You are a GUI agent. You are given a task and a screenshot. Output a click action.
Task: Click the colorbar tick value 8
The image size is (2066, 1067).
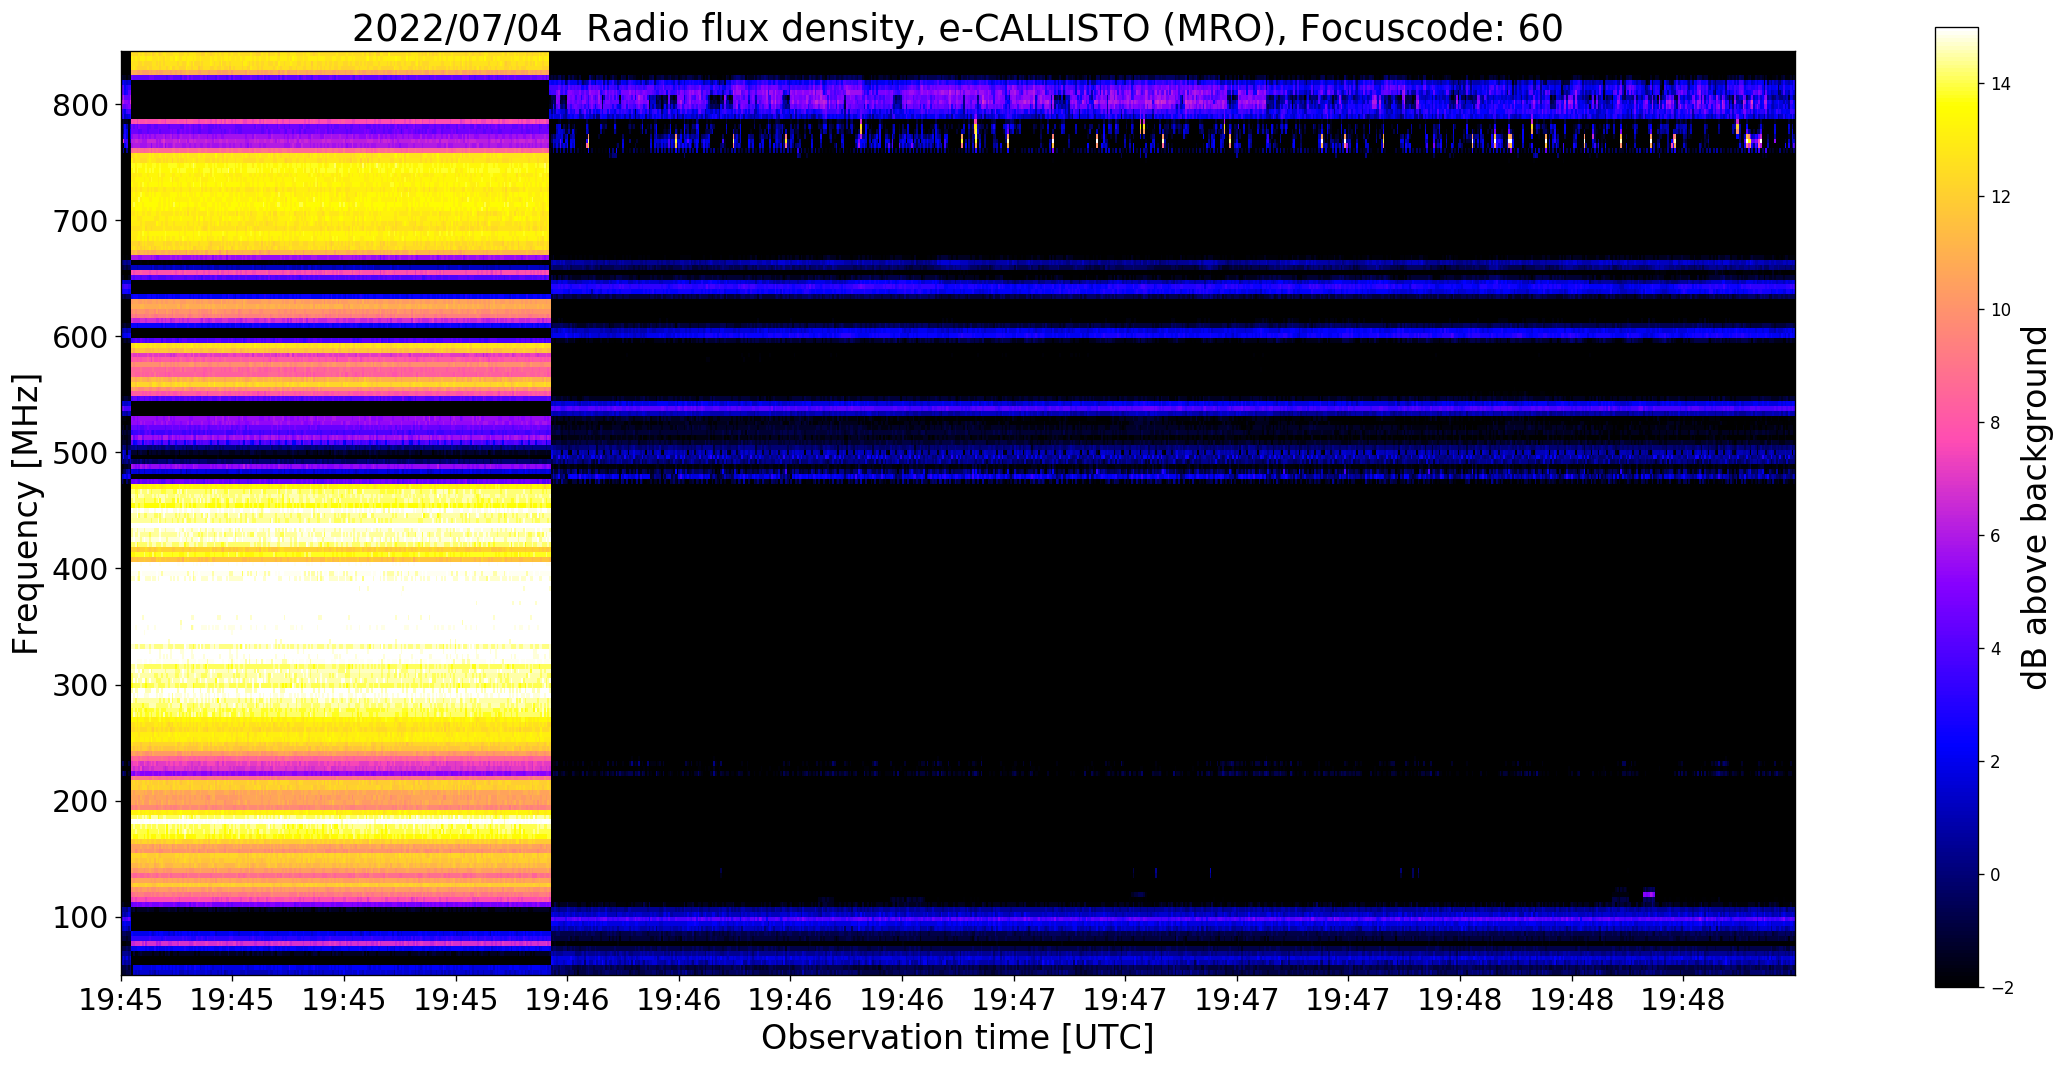pos(1995,423)
